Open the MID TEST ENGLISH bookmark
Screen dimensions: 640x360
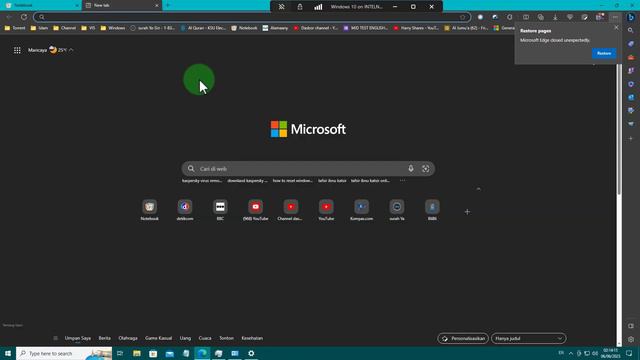(x=366, y=28)
